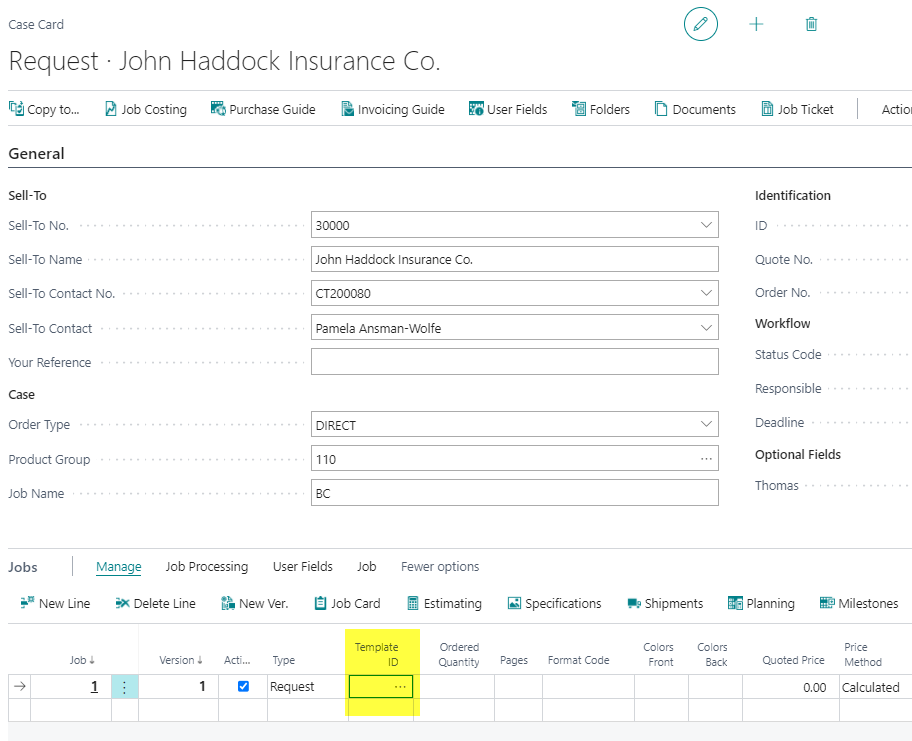Click the row options three-dot button
This screenshot has height=741, width=912.
point(124,687)
